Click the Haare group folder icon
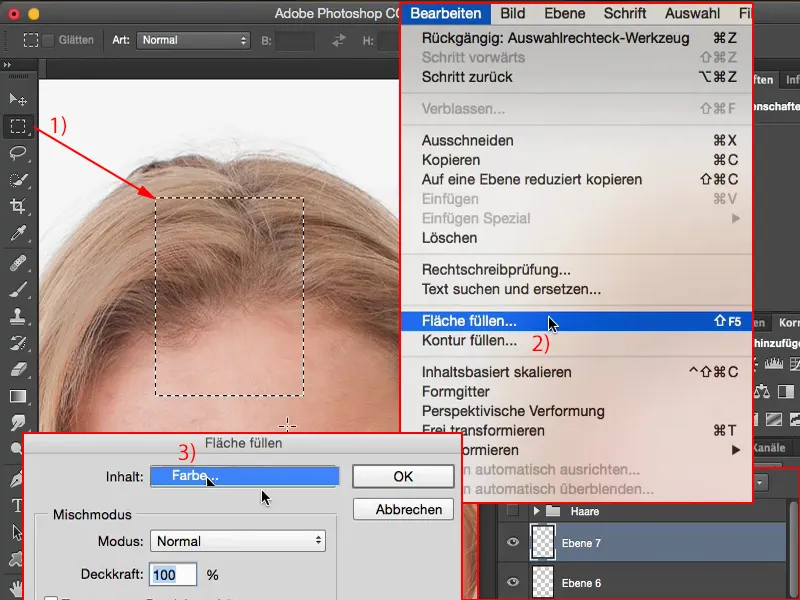This screenshot has height=600, width=800. (x=553, y=511)
